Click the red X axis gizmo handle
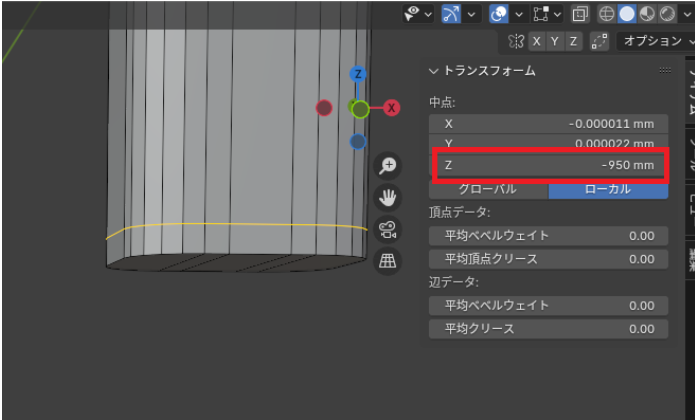Viewport: 695px width, 420px height. tap(391, 107)
